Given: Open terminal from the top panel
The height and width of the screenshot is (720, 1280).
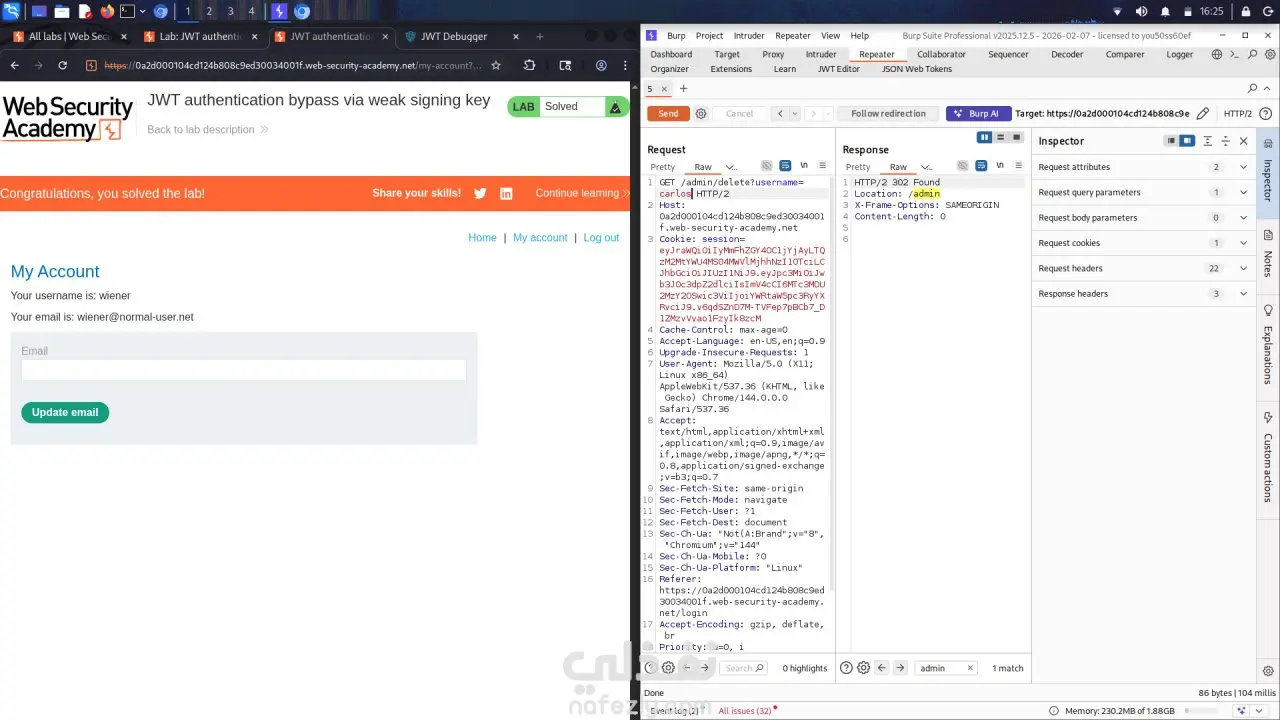Looking at the screenshot, I should [x=127, y=12].
